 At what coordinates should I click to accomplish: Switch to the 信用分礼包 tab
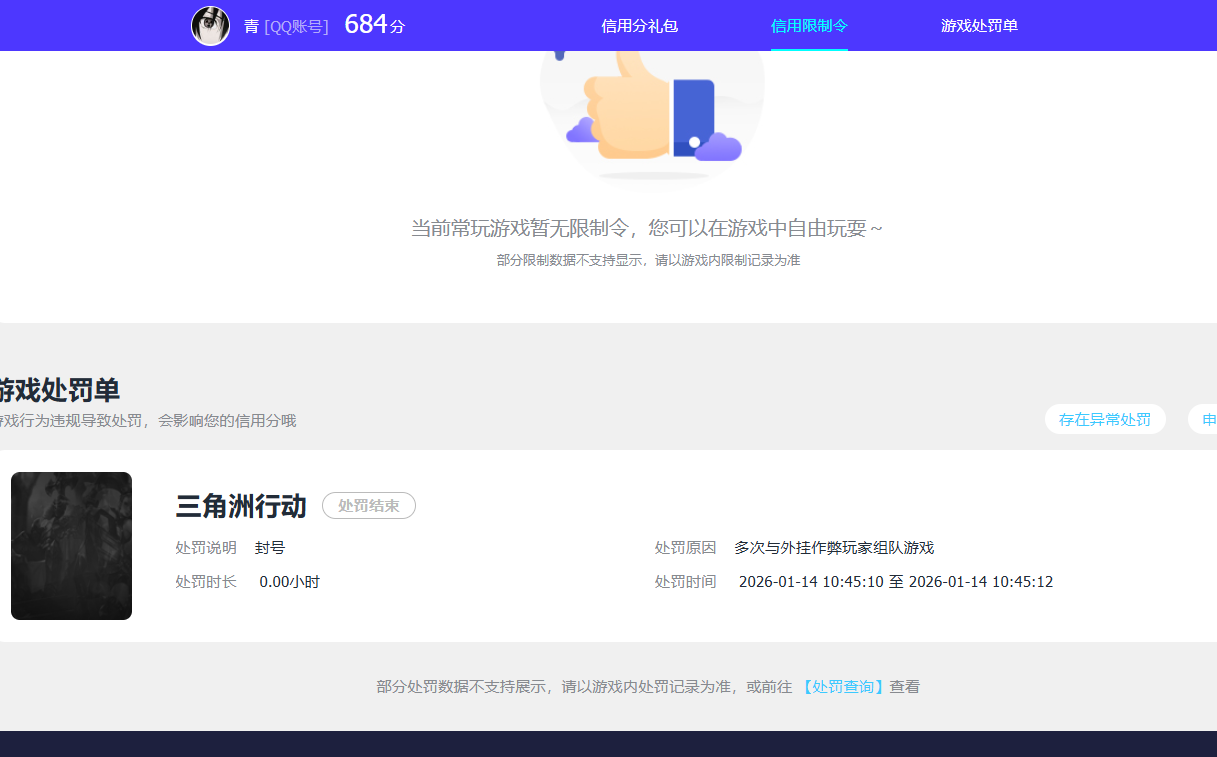click(638, 25)
